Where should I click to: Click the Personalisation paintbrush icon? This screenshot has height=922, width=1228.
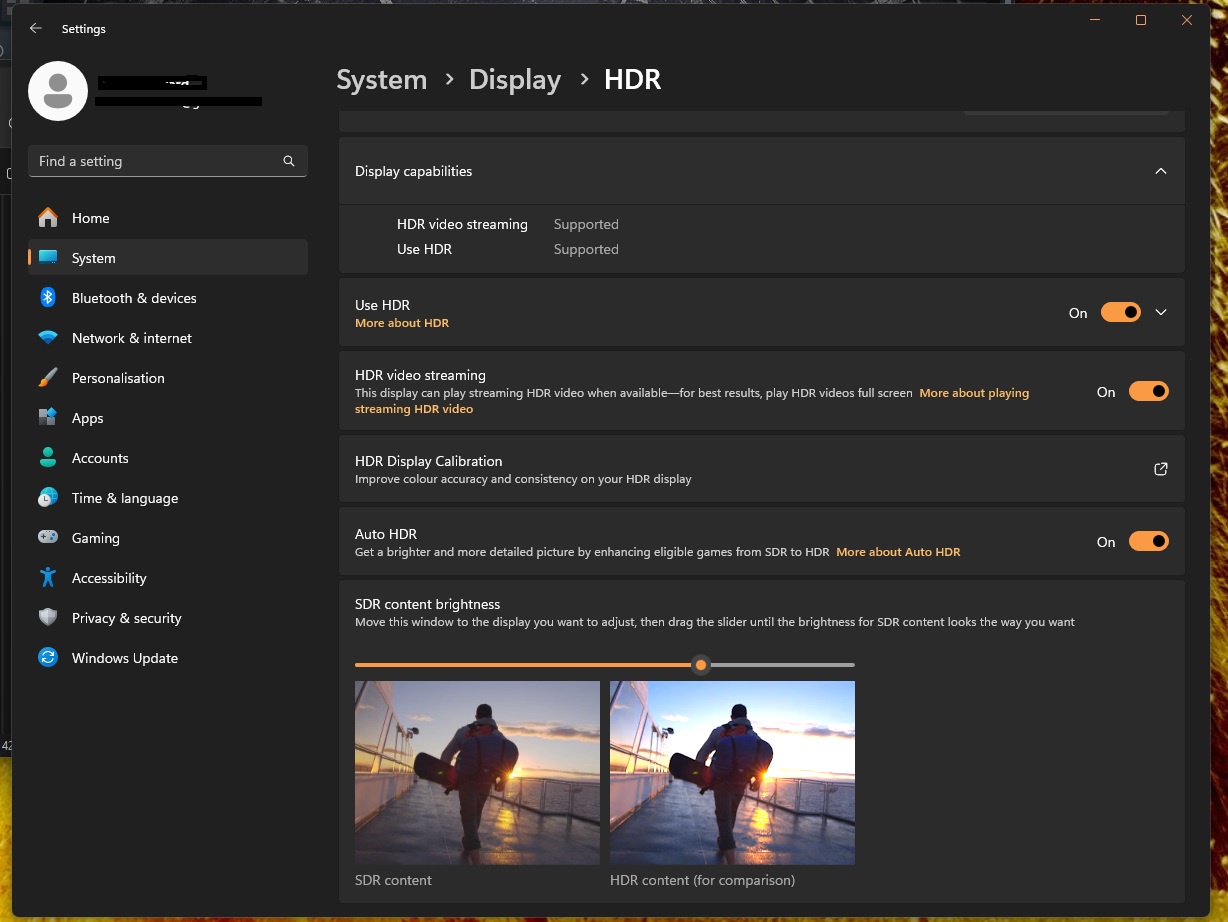[48, 378]
